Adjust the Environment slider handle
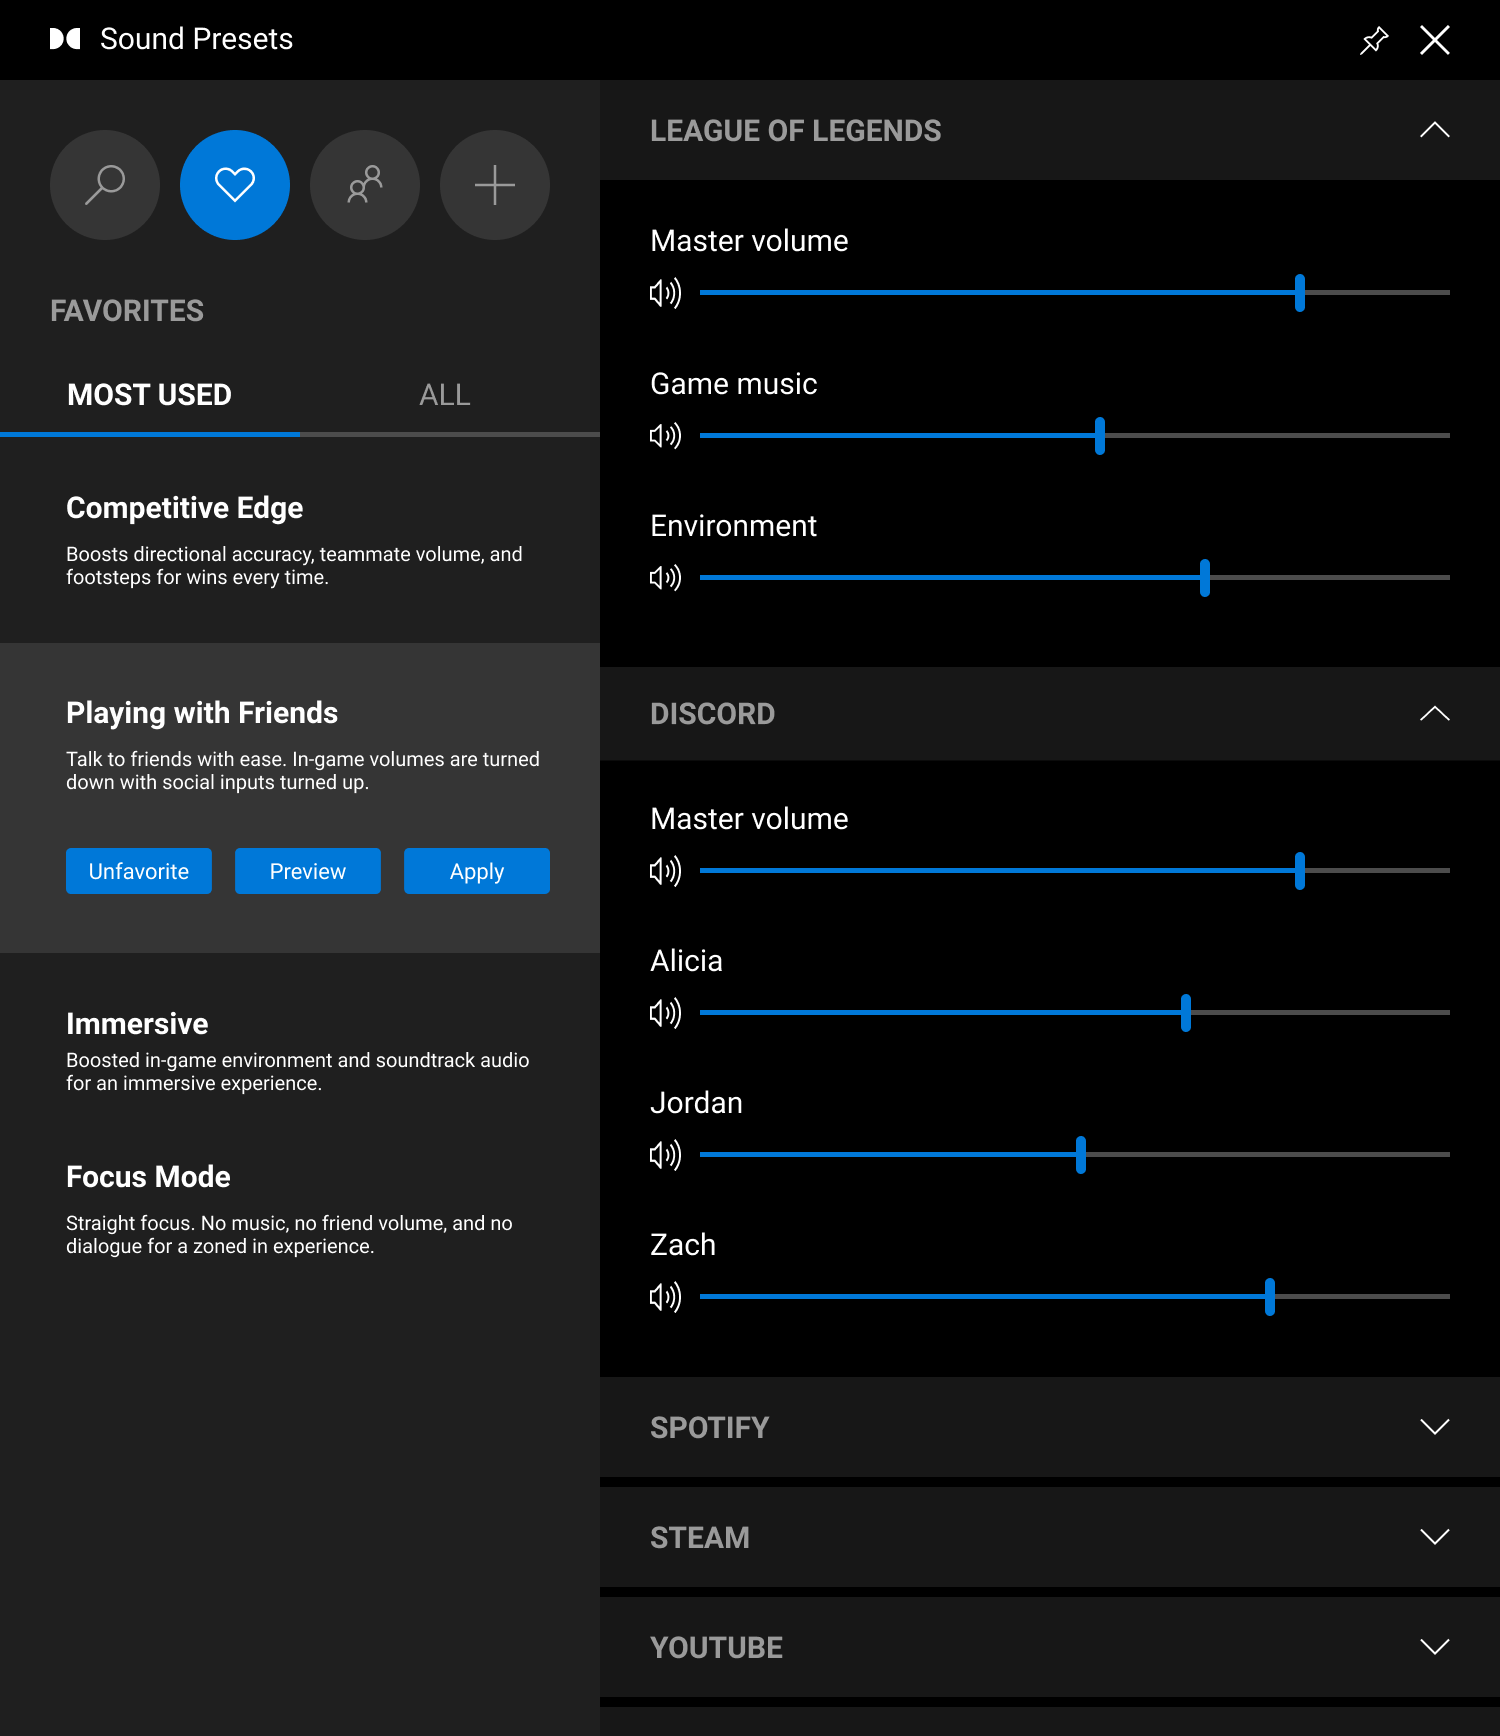The height and width of the screenshot is (1736, 1500). coord(1205,578)
